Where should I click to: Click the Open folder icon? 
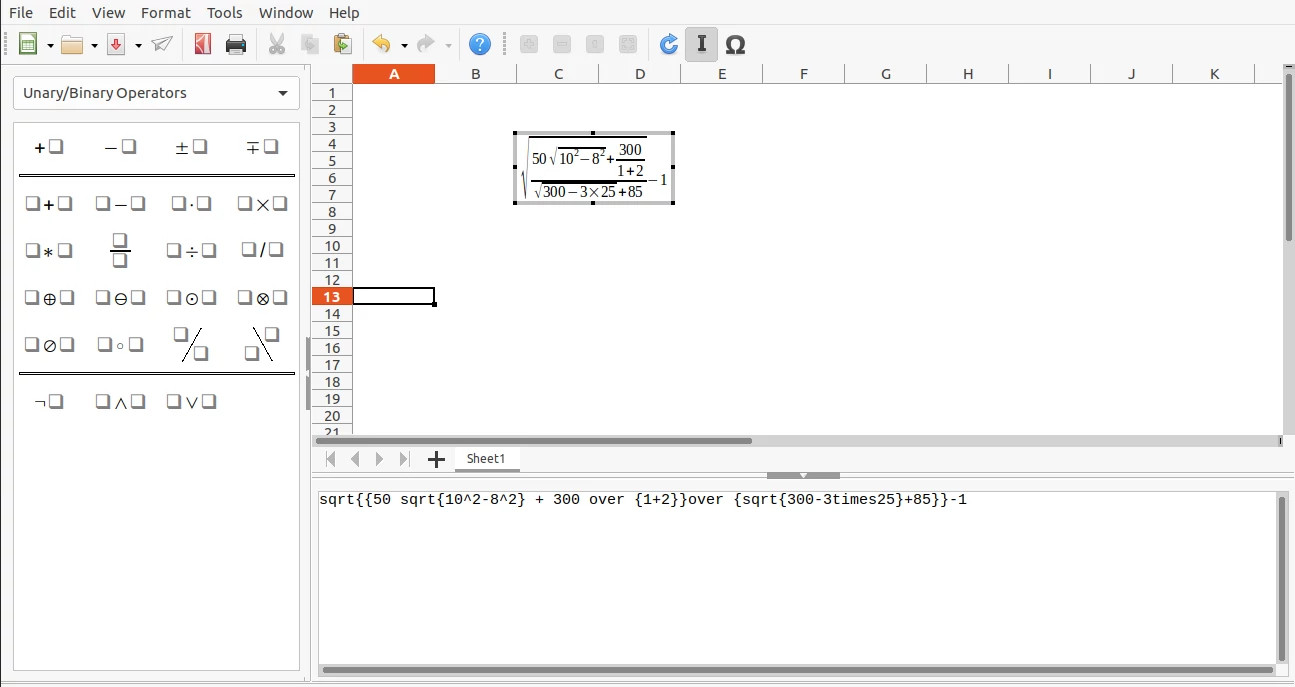72,44
